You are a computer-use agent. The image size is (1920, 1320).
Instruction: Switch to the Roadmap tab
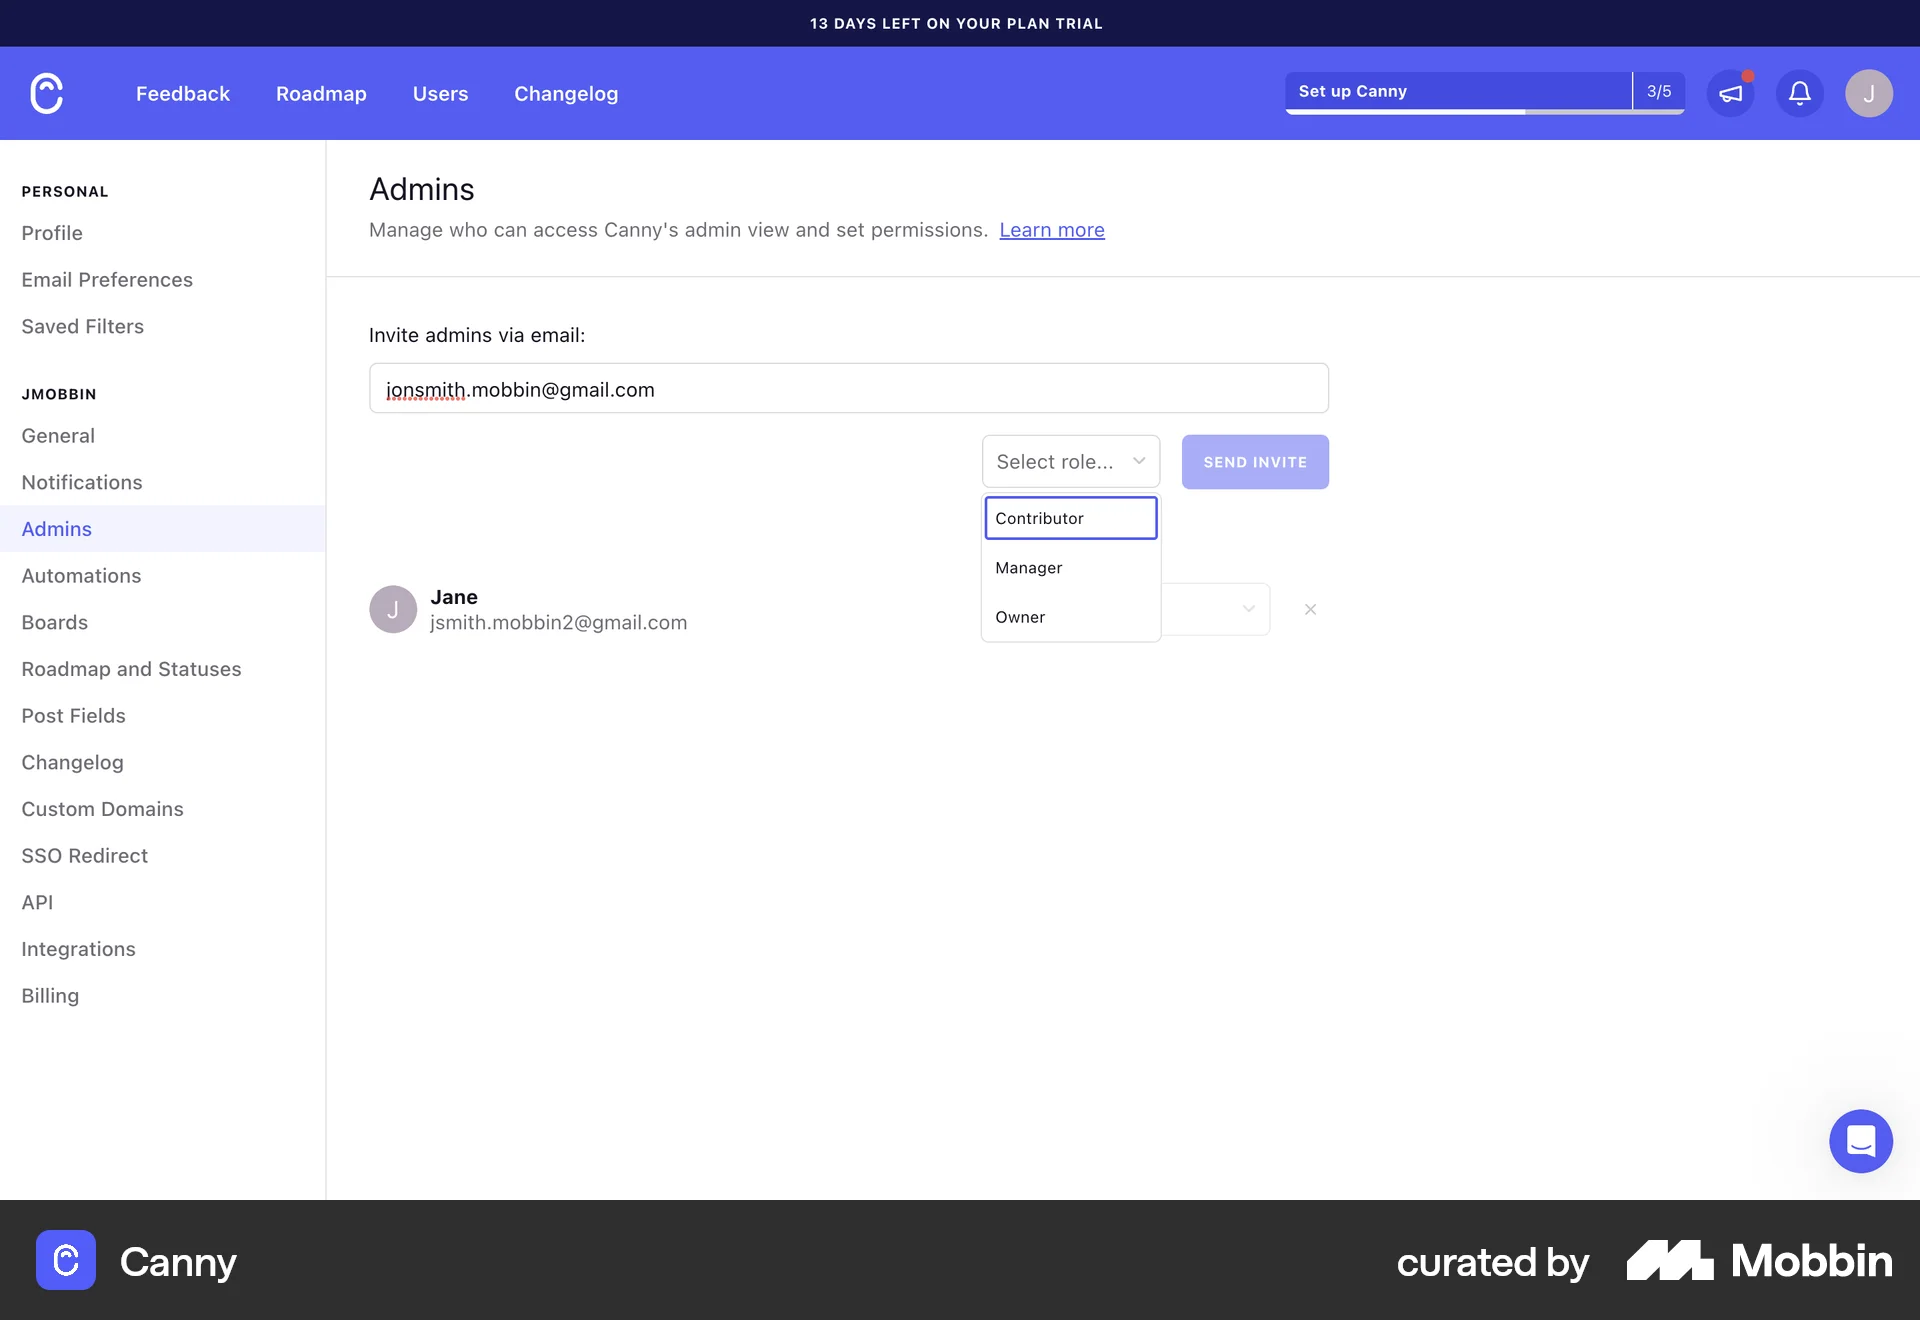pos(321,93)
